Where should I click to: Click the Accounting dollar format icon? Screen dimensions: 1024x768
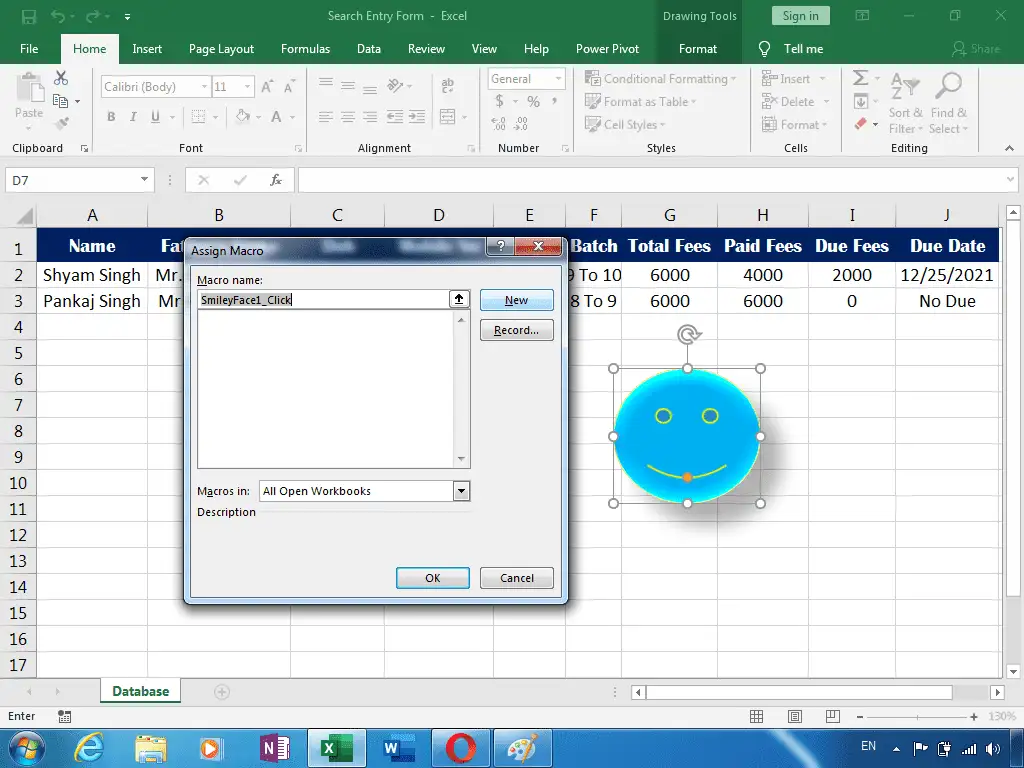[x=500, y=101]
